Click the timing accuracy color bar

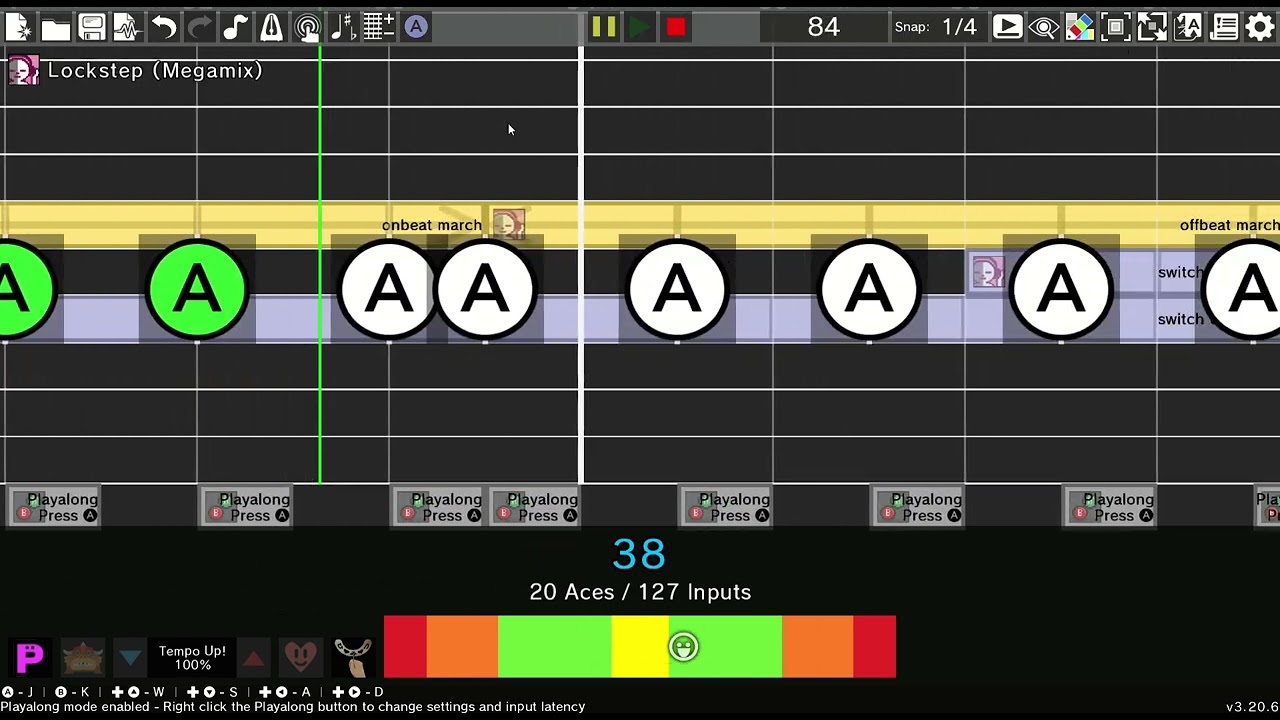(640, 647)
